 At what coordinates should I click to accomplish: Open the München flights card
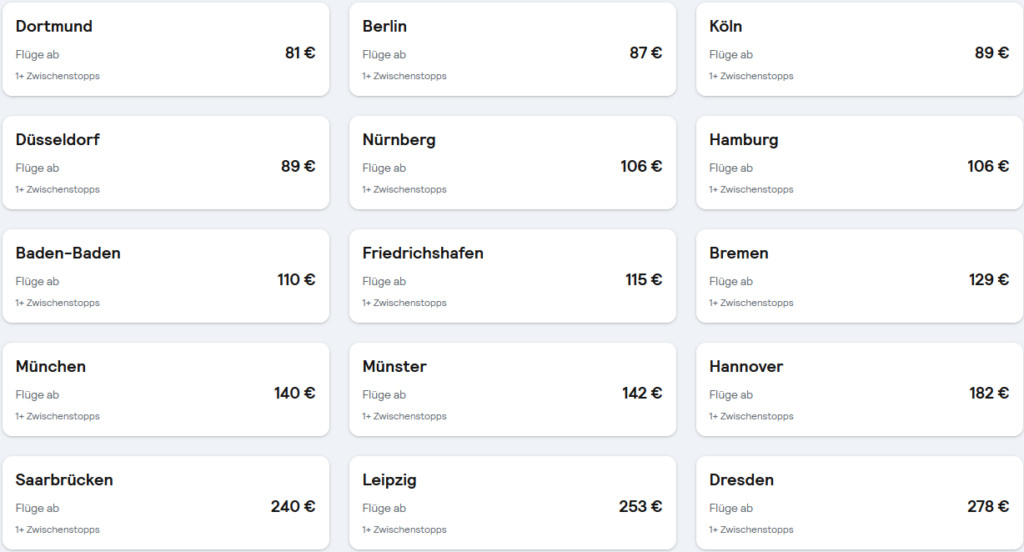point(166,389)
